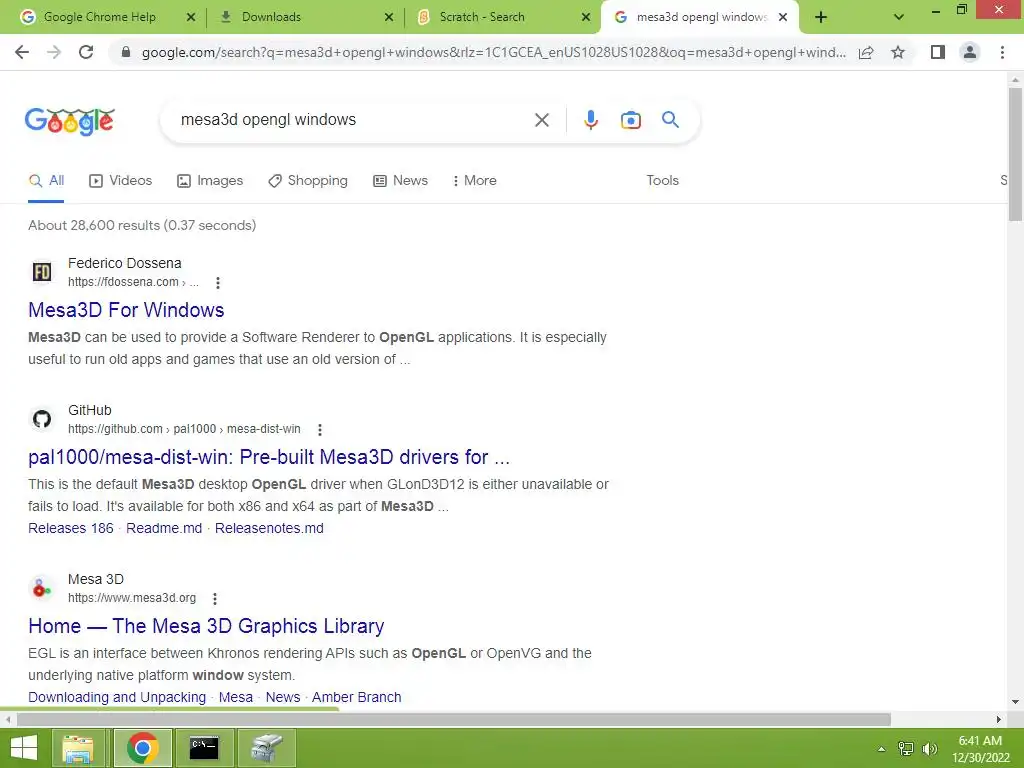Image resolution: width=1024 pixels, height=768 pixels.
Task: Open the search Tools options
Action: [x=662, y=181]
